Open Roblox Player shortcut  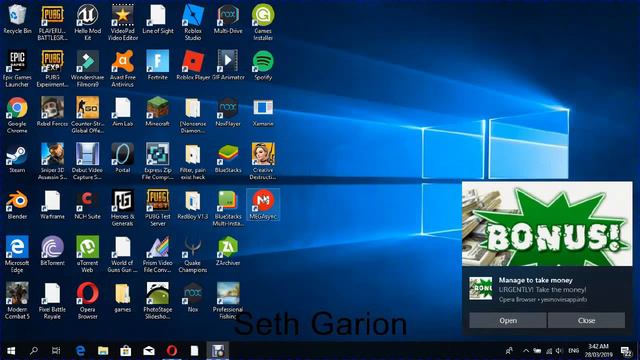pos(193,65)
